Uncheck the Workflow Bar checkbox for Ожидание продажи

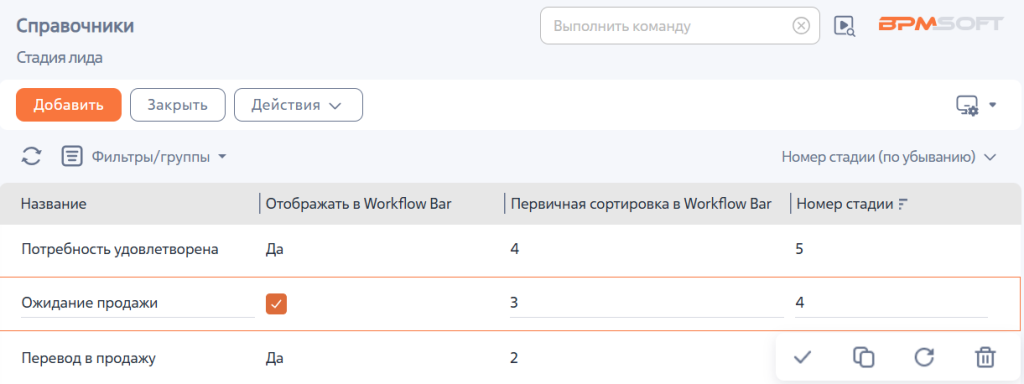pyautogui.click(x=276, y=304)
